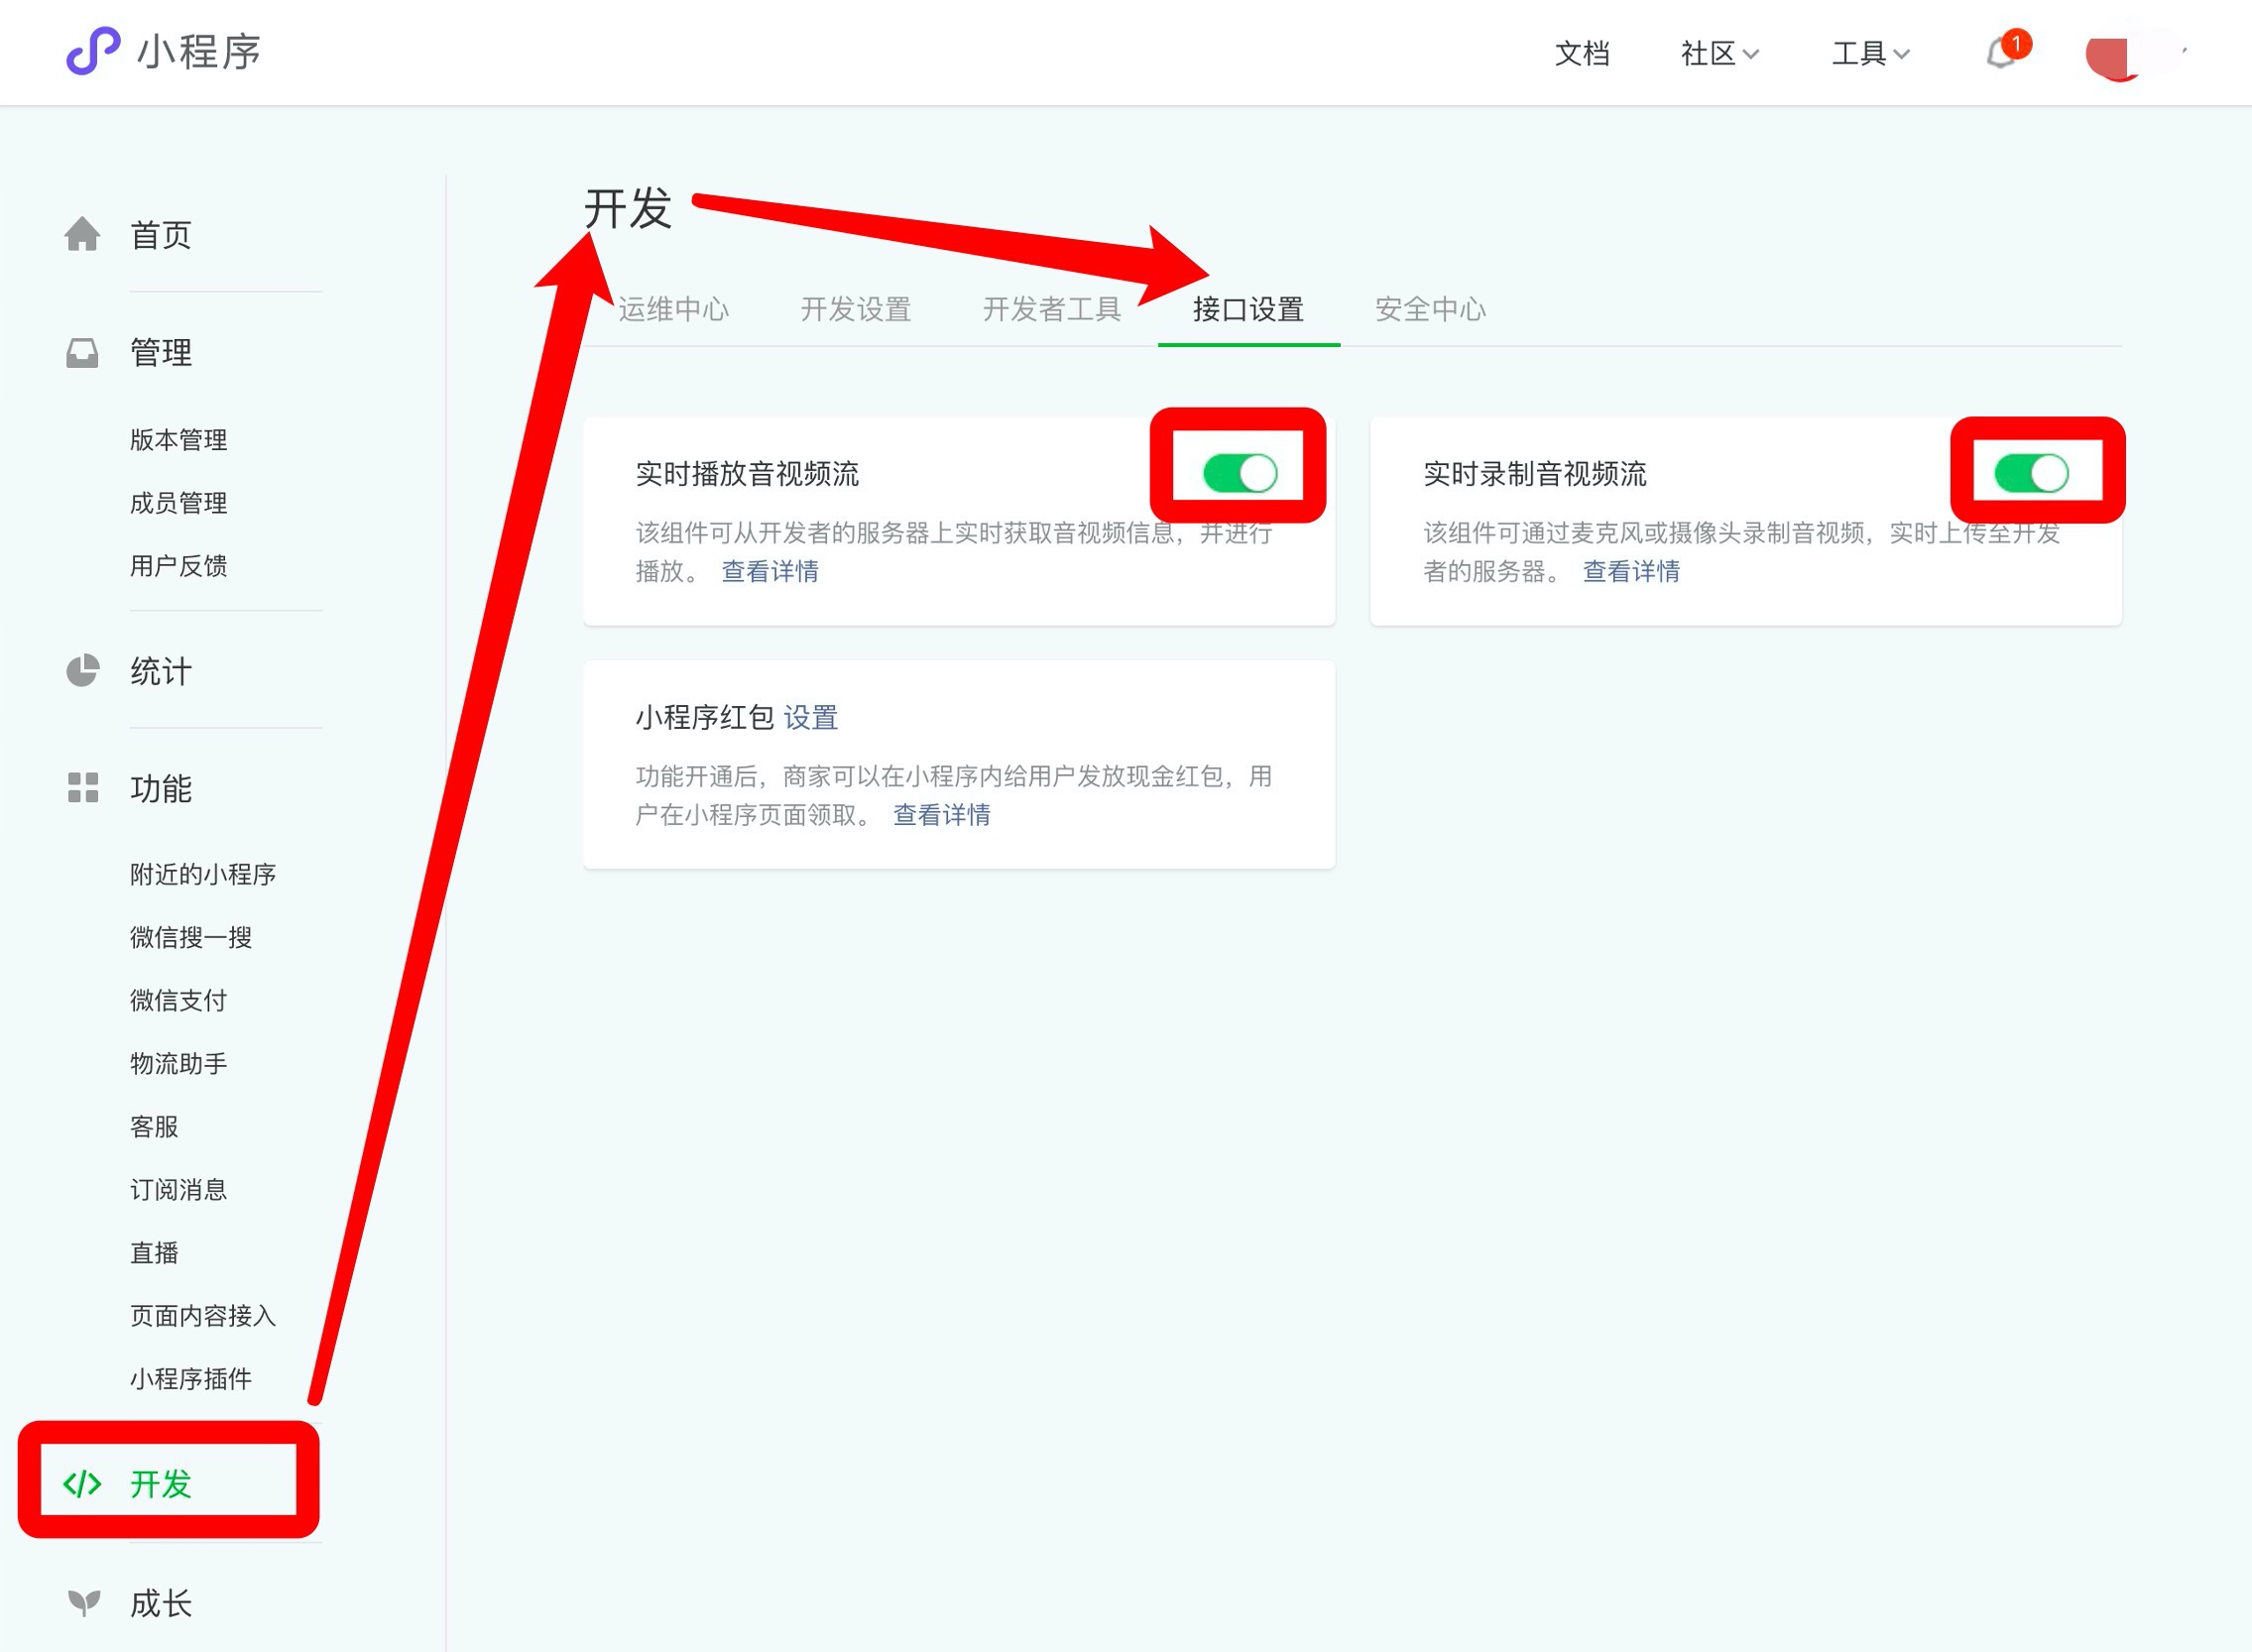Go to 版本管理 in sidebar
Image resolution: width=2252 pixels, height=1652 pixels.
click(x=179, y=440)
